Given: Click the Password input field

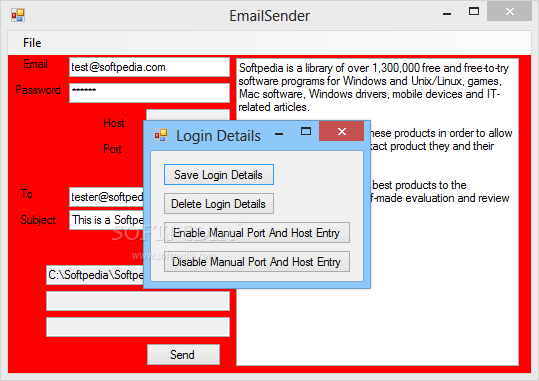Looking at the screenshot, I should click(149, 93).
